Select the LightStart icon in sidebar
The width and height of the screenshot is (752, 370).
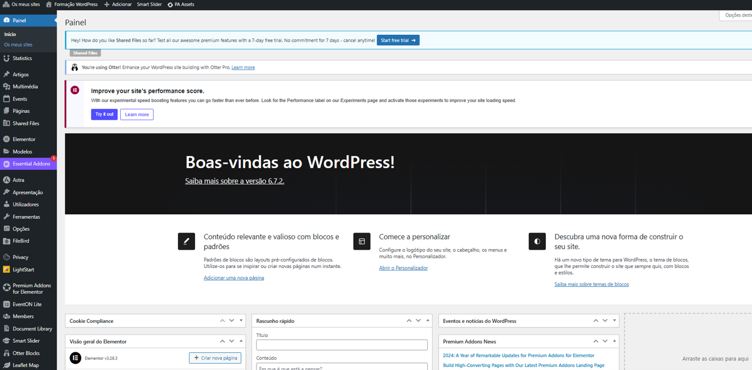tap(6, 270)
